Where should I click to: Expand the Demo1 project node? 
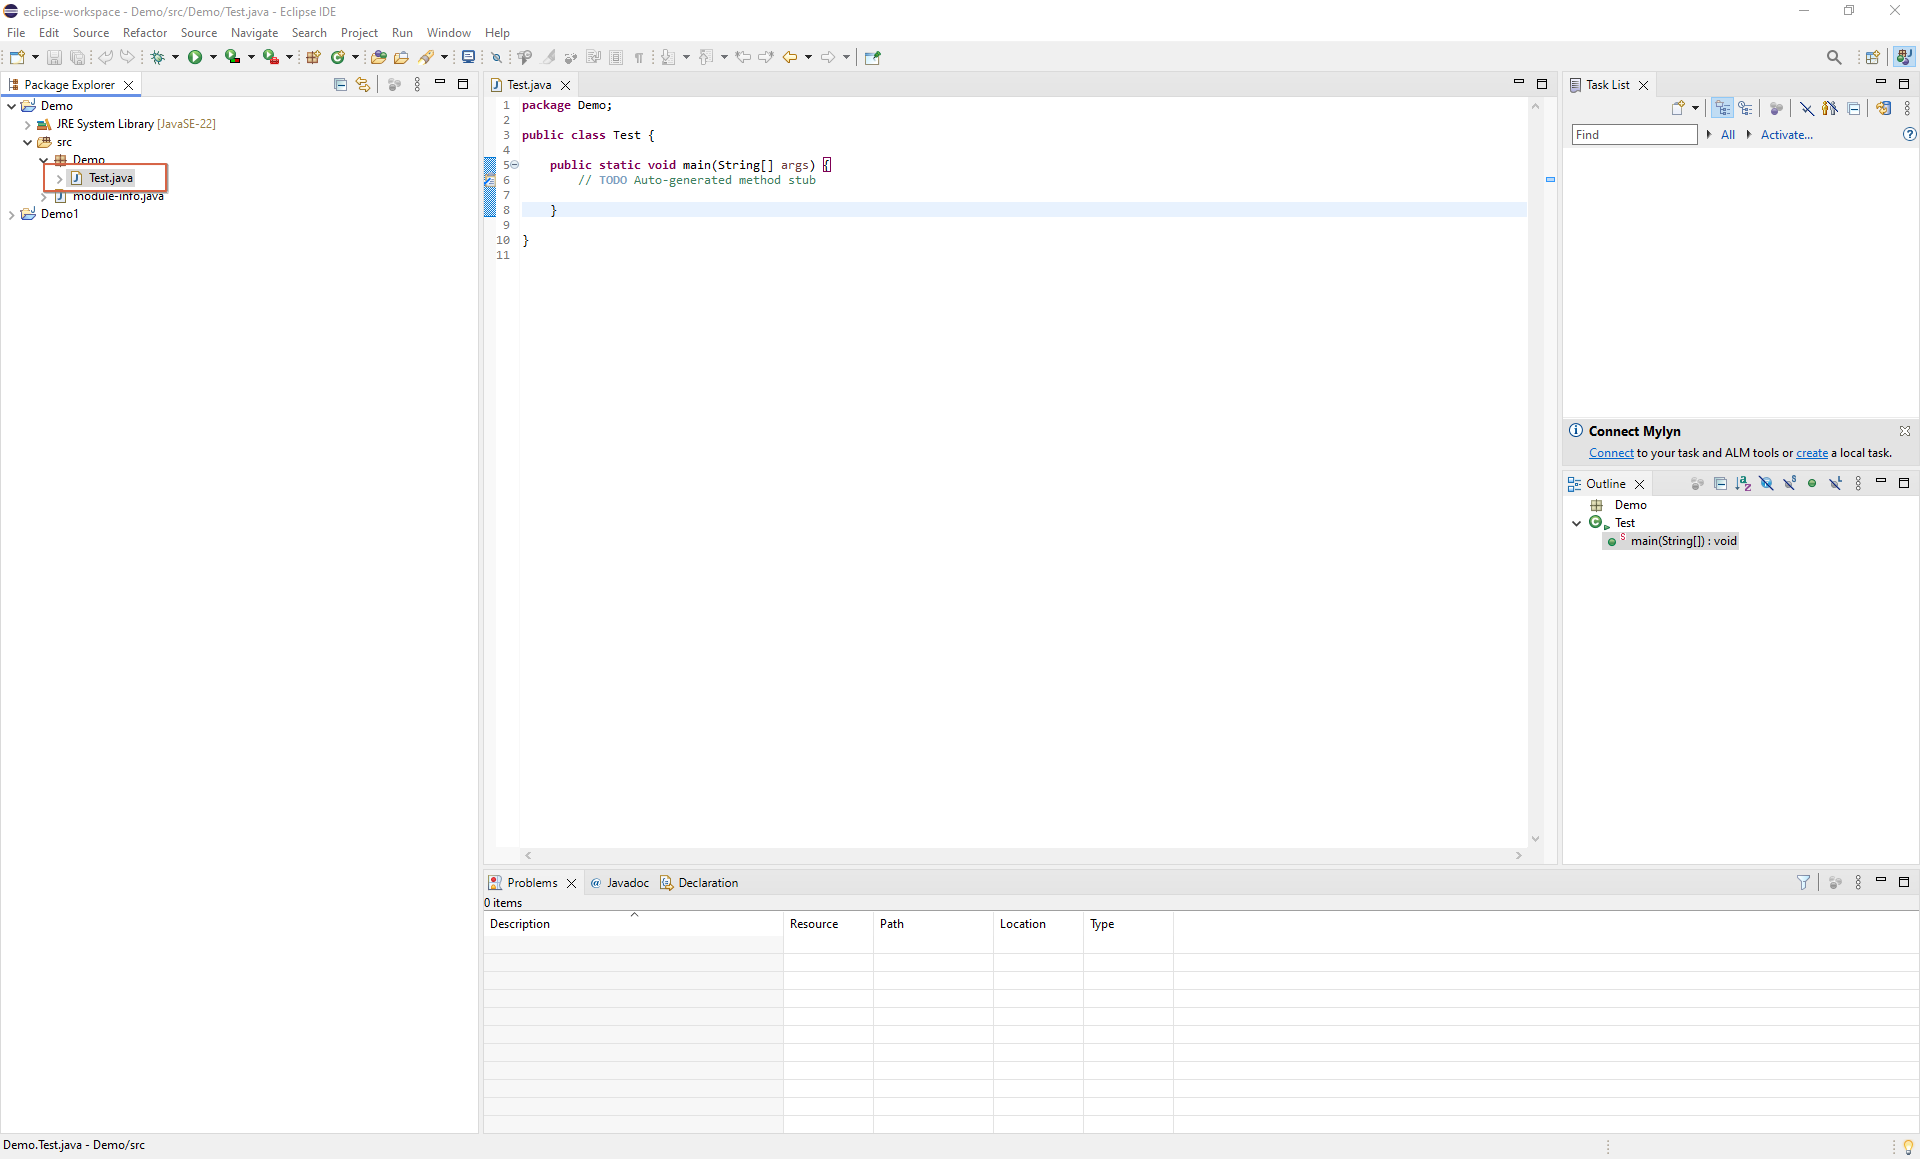click(x=11, y=214)
